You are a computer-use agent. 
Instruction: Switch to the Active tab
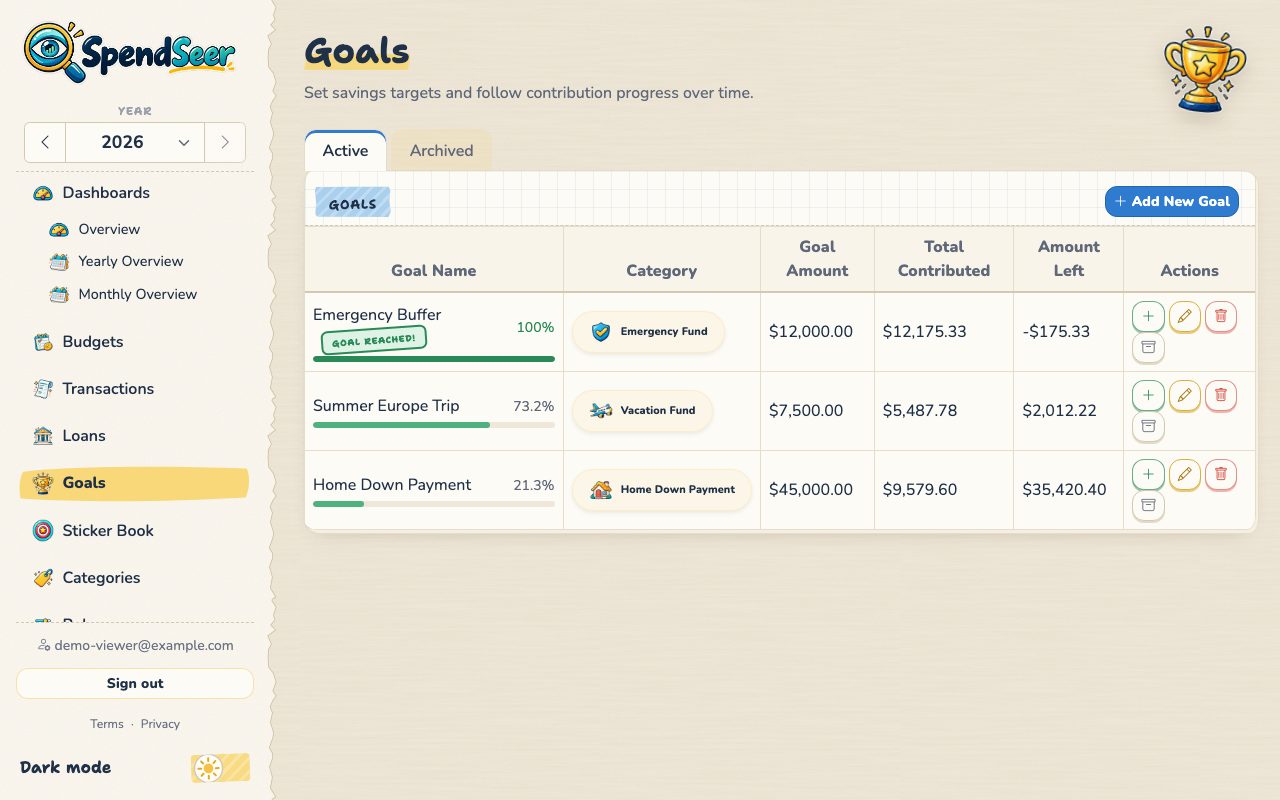(x=345, y=151)
